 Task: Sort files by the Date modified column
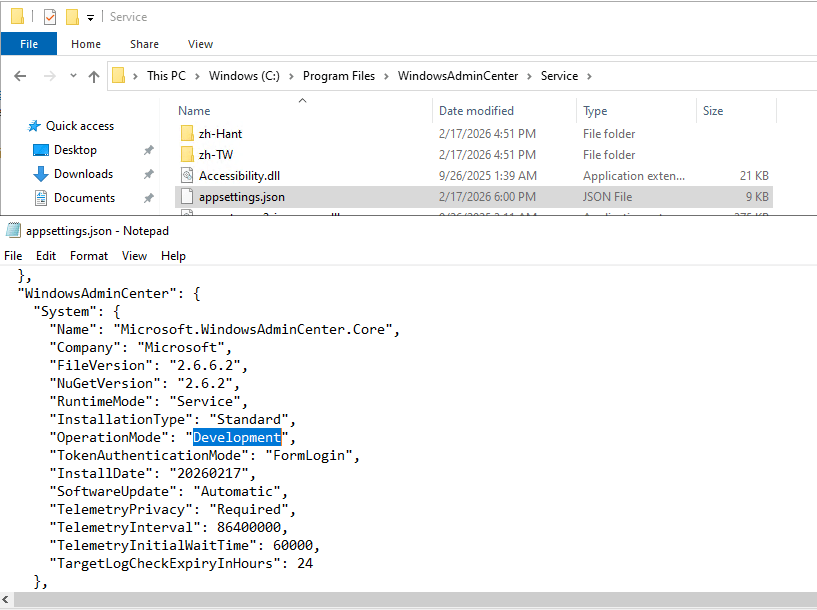click(x=476, y=111)
